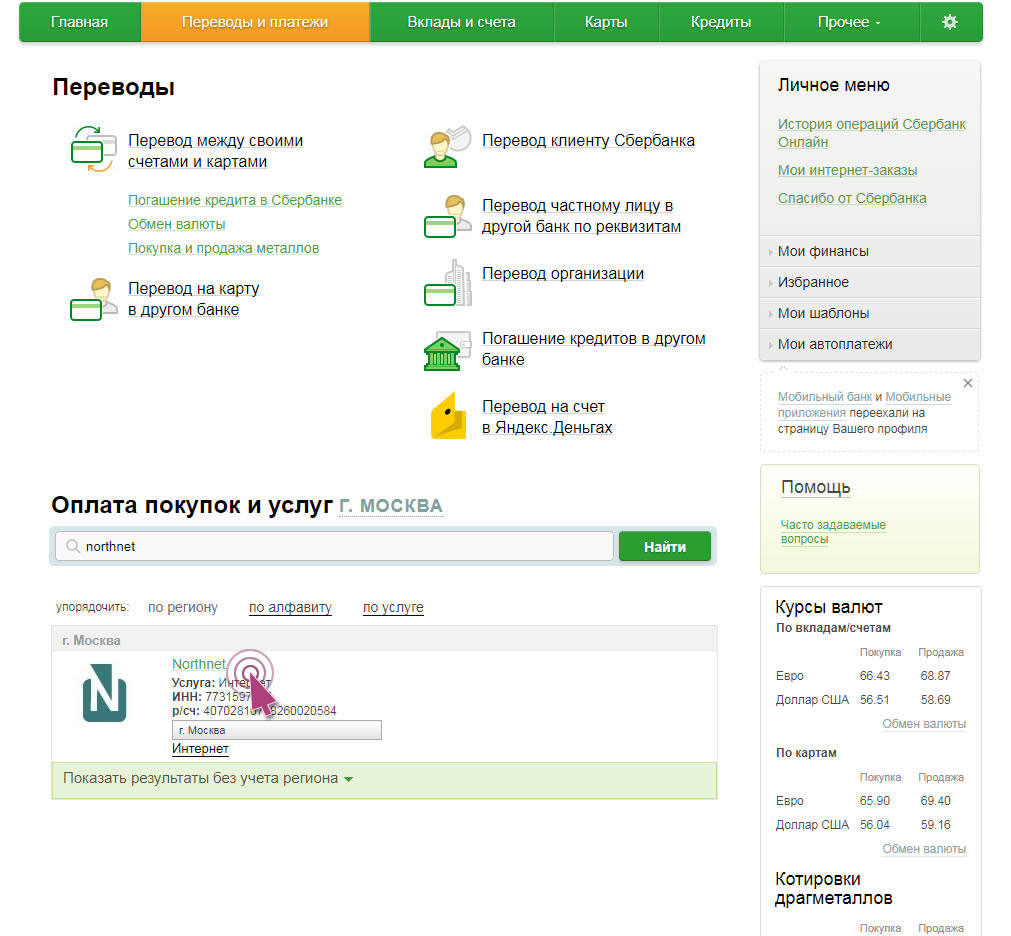Select Перевод клиенту Сбербанка

coord(588,141)
